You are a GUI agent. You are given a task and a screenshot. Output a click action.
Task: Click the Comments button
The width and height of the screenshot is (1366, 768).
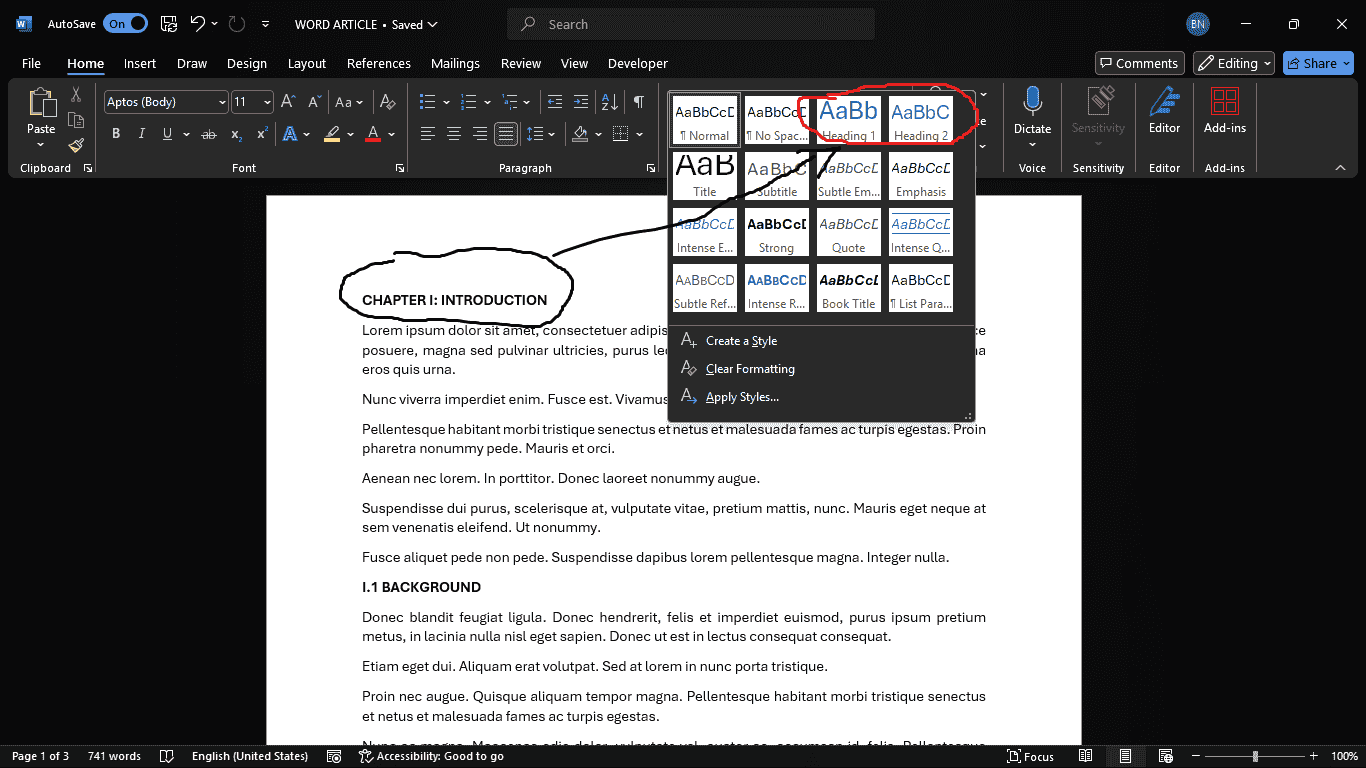coord(1139,63)
